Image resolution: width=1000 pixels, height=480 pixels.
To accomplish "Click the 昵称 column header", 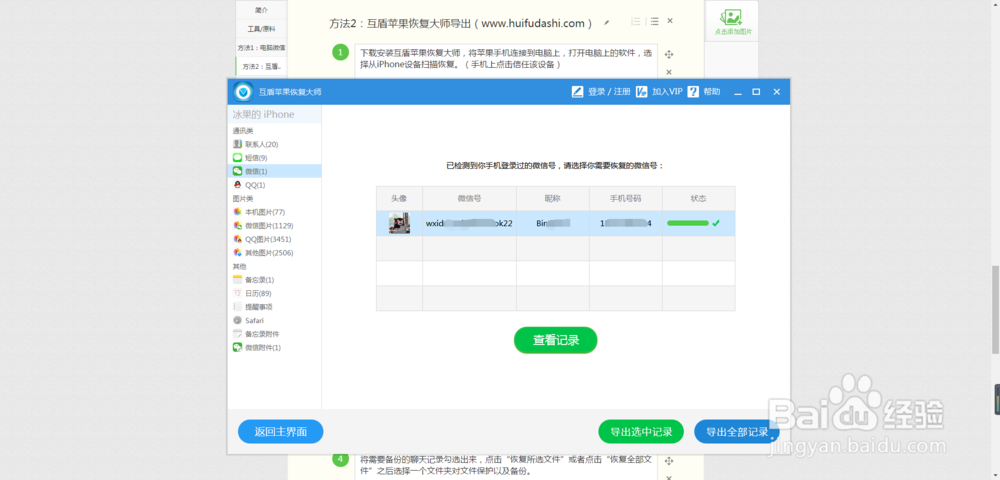I will (x=553, y=198).
